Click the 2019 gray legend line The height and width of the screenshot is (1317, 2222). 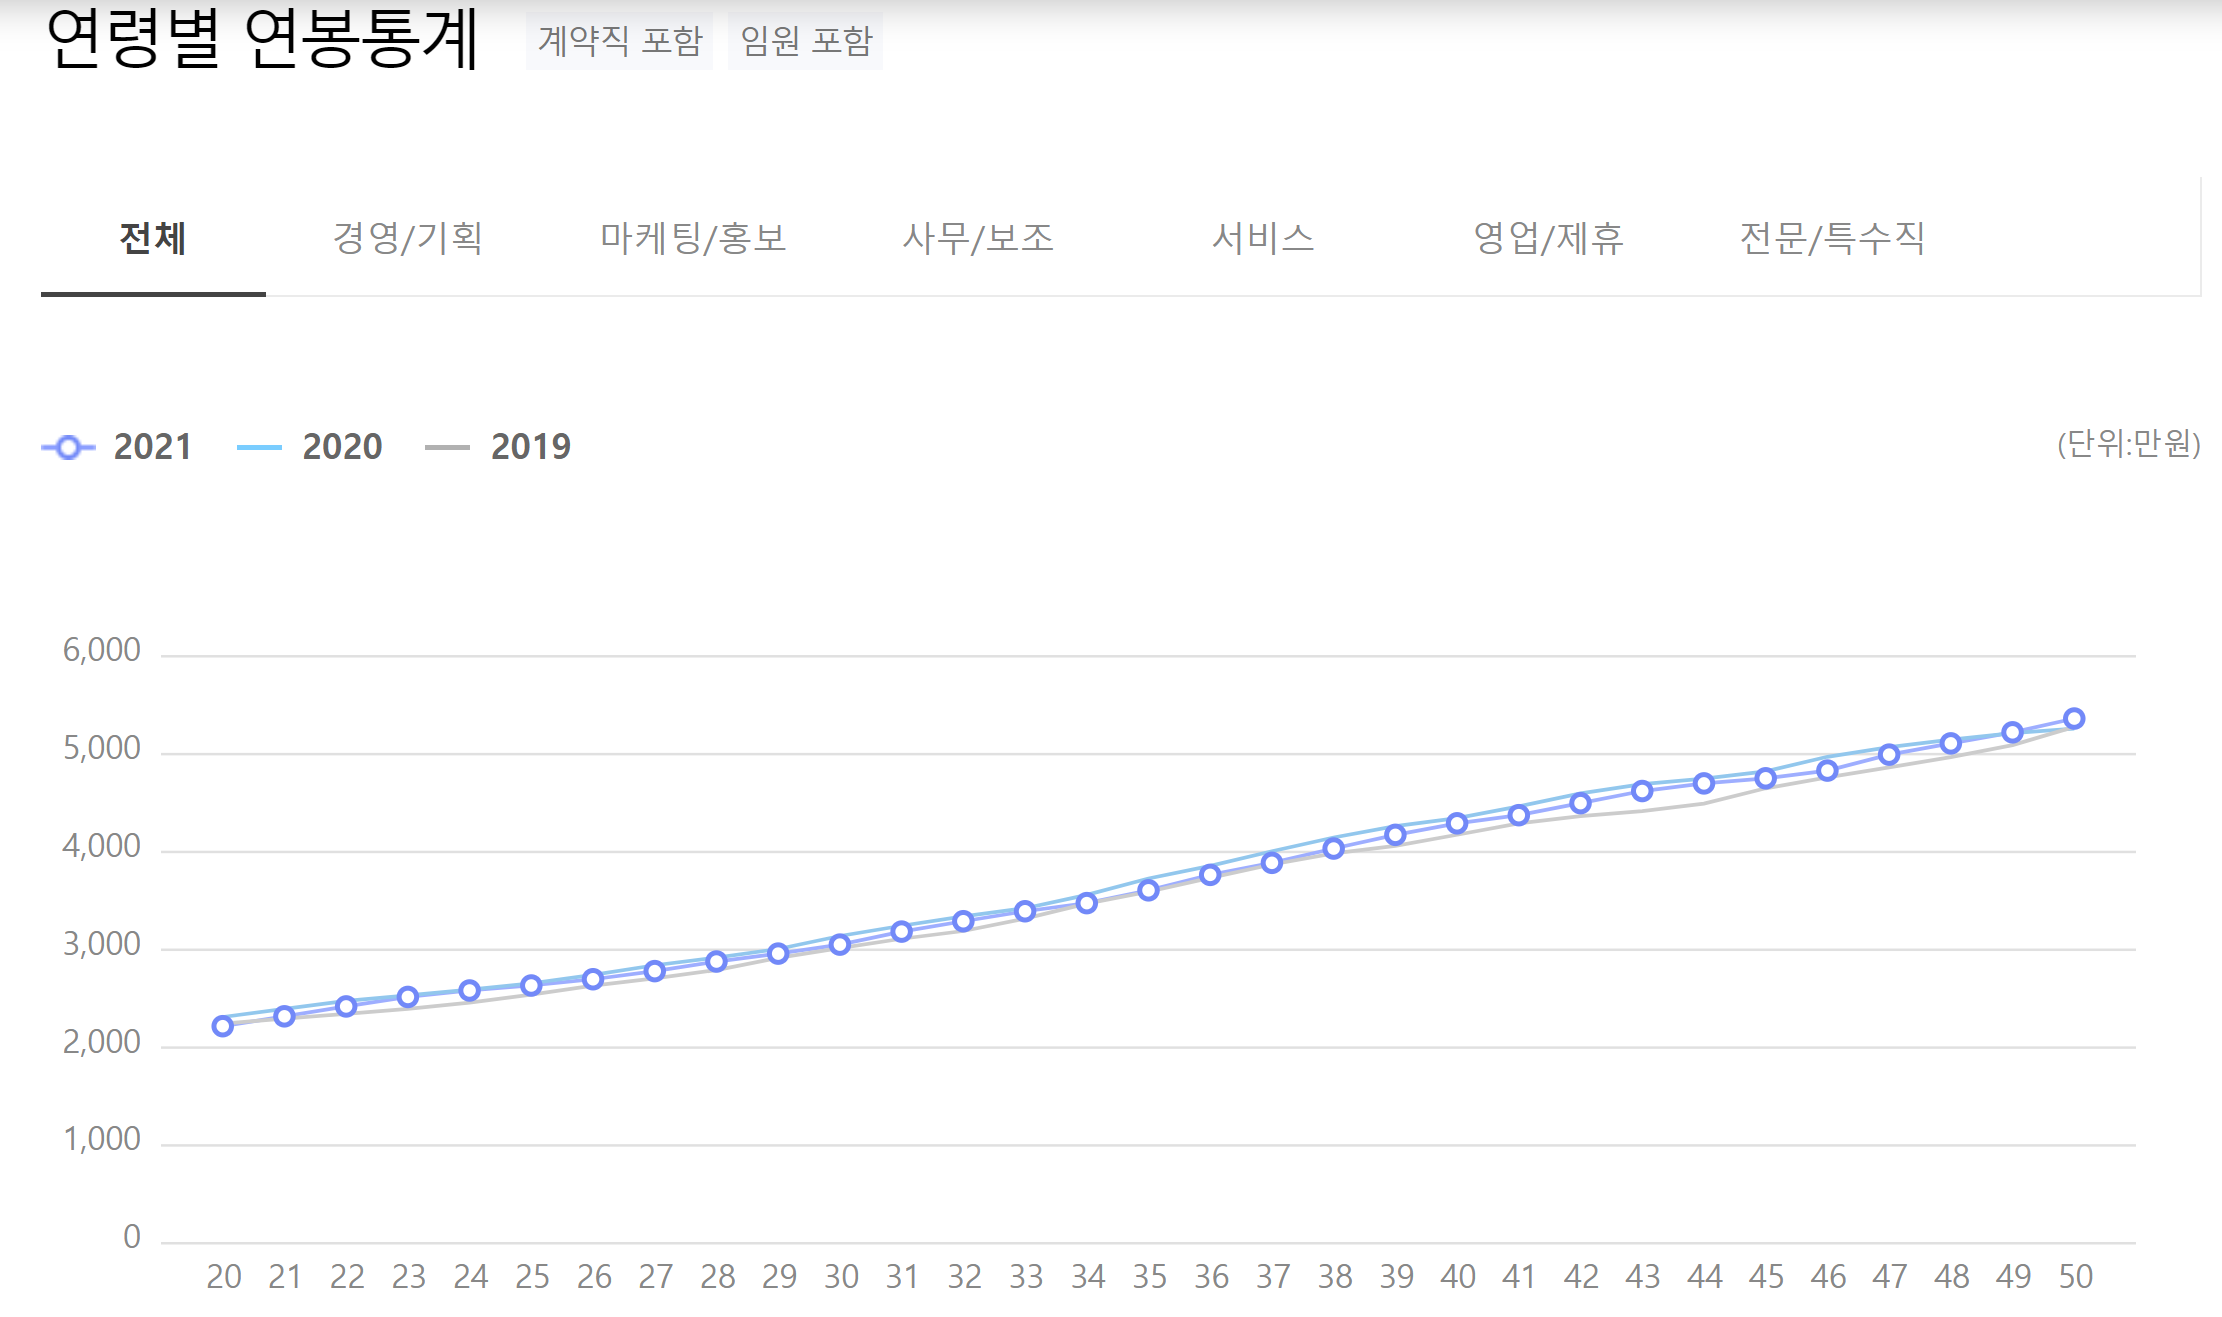(x=447, y=448)
